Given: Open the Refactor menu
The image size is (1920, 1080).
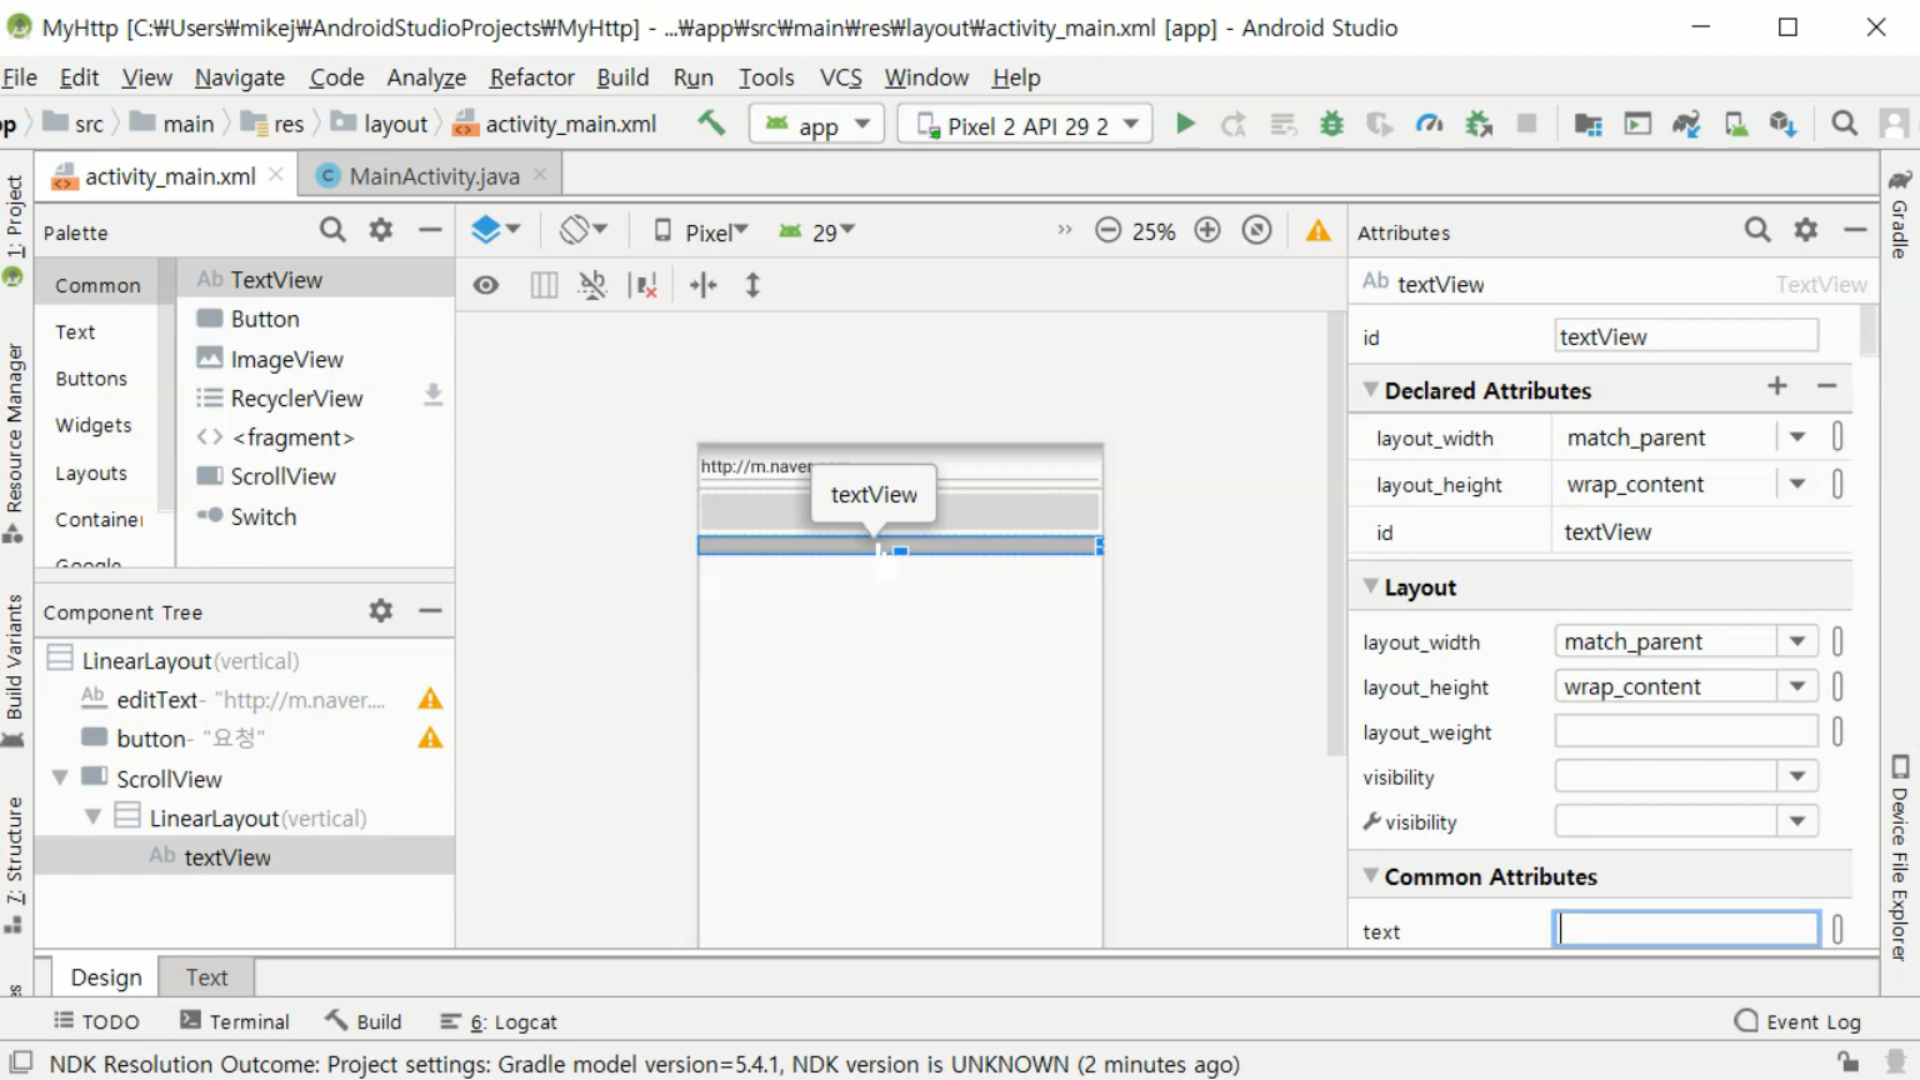Looking at the screenshot, I should tap(531, 77).
